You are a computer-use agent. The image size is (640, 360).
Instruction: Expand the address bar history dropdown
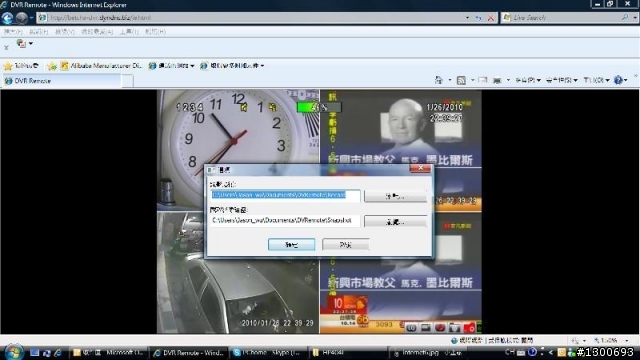click(x=467, y=18)
